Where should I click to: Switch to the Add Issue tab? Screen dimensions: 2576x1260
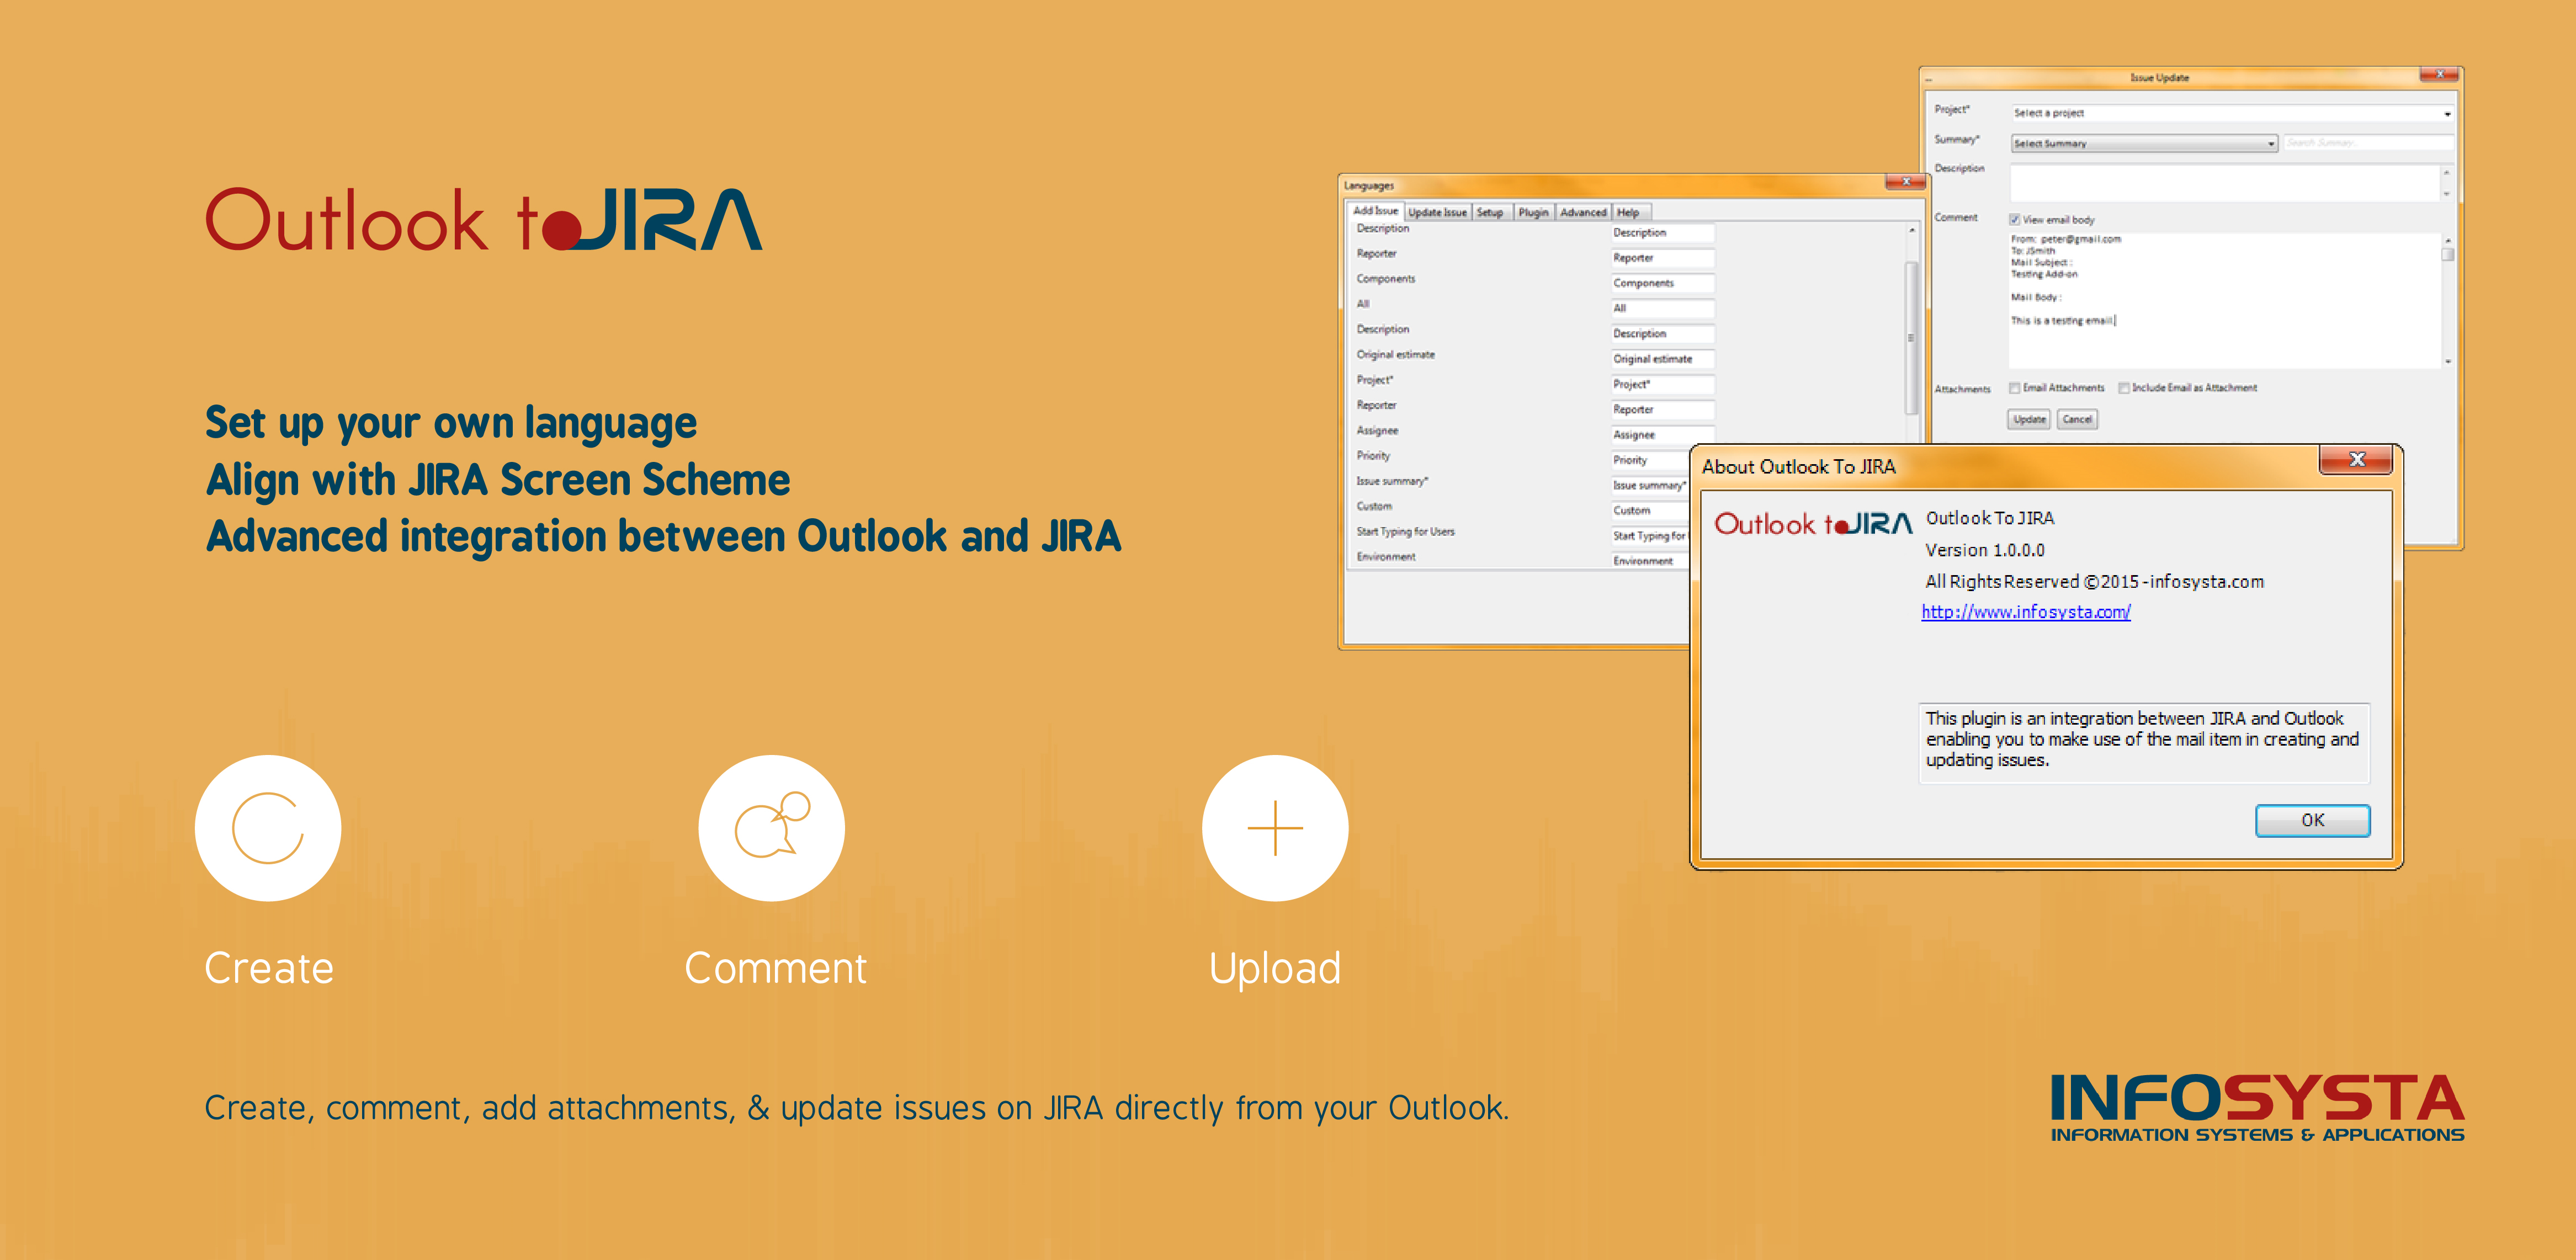(1375, 211)
